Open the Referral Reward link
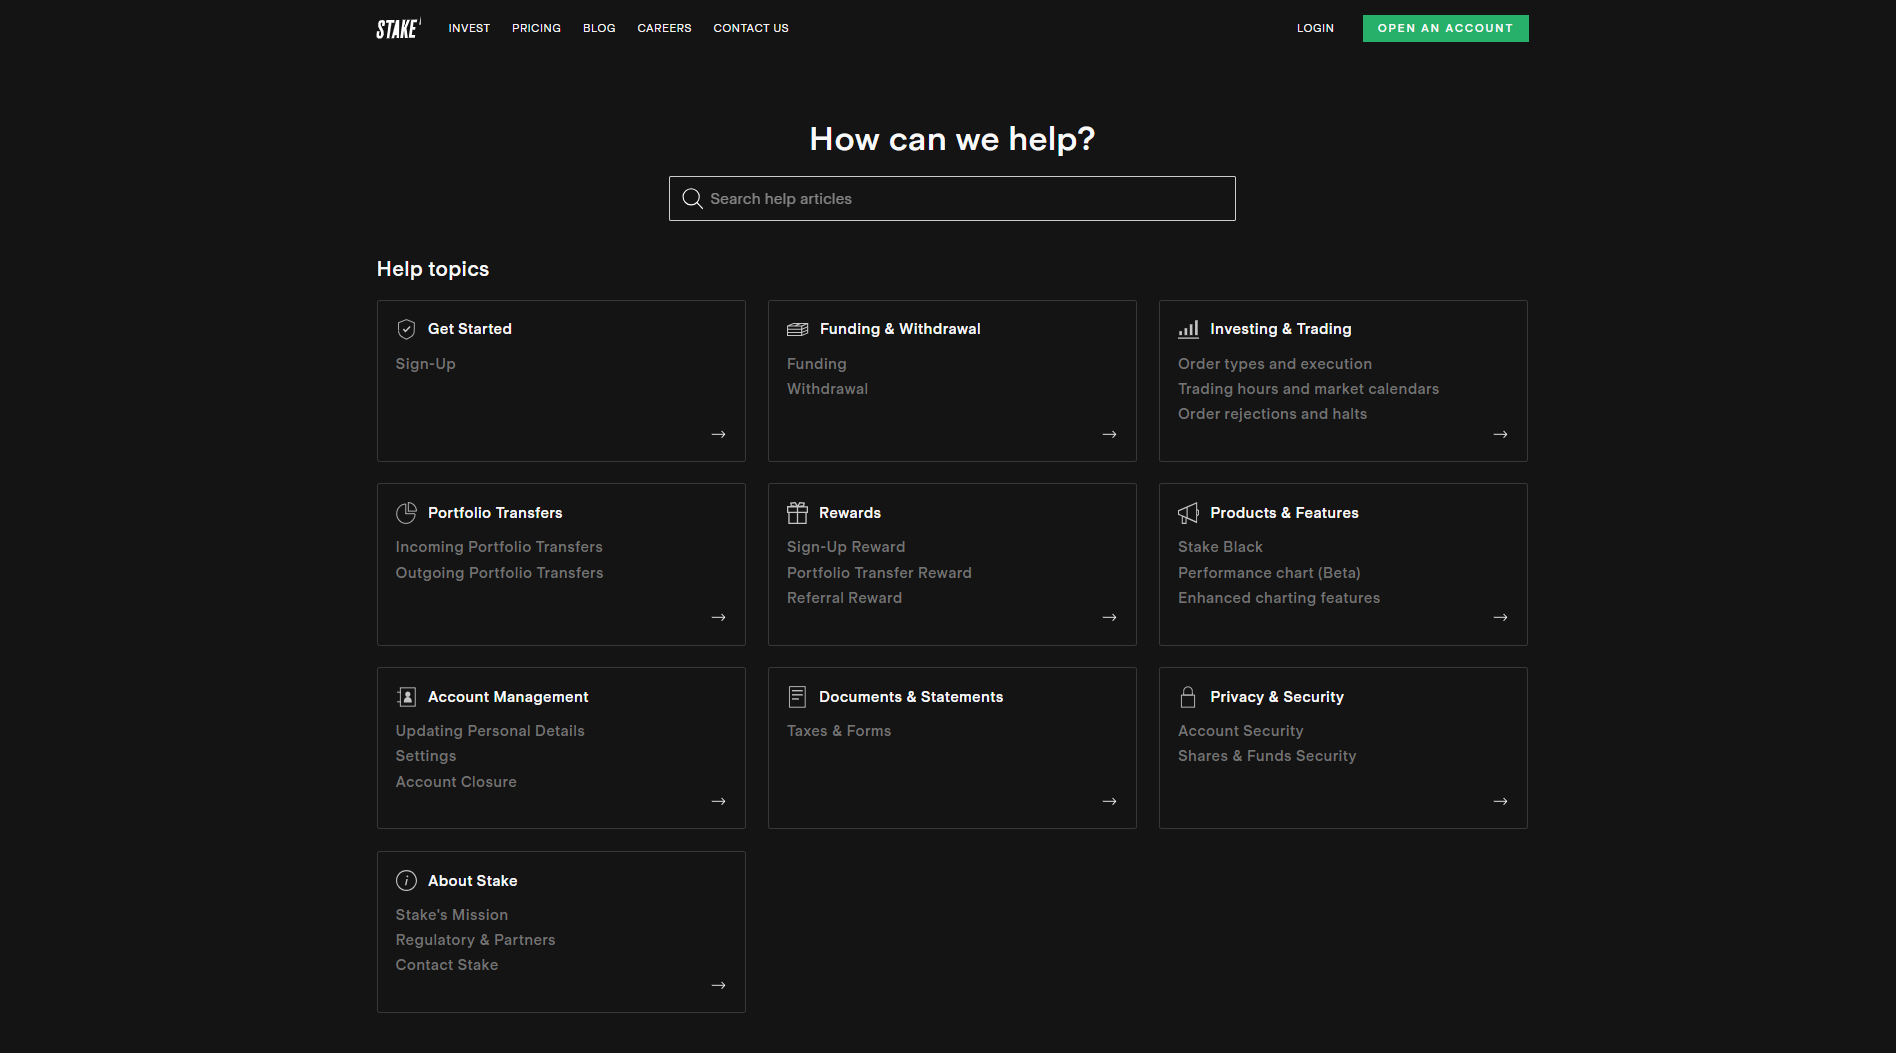 [x=844, y=598]
